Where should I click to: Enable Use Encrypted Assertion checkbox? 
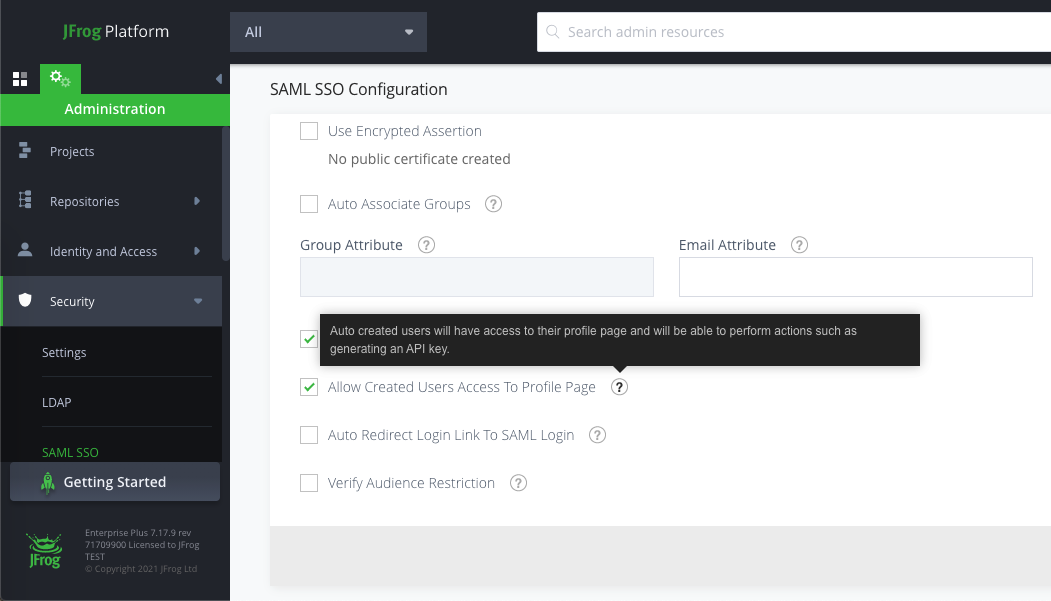coord(309,131)
